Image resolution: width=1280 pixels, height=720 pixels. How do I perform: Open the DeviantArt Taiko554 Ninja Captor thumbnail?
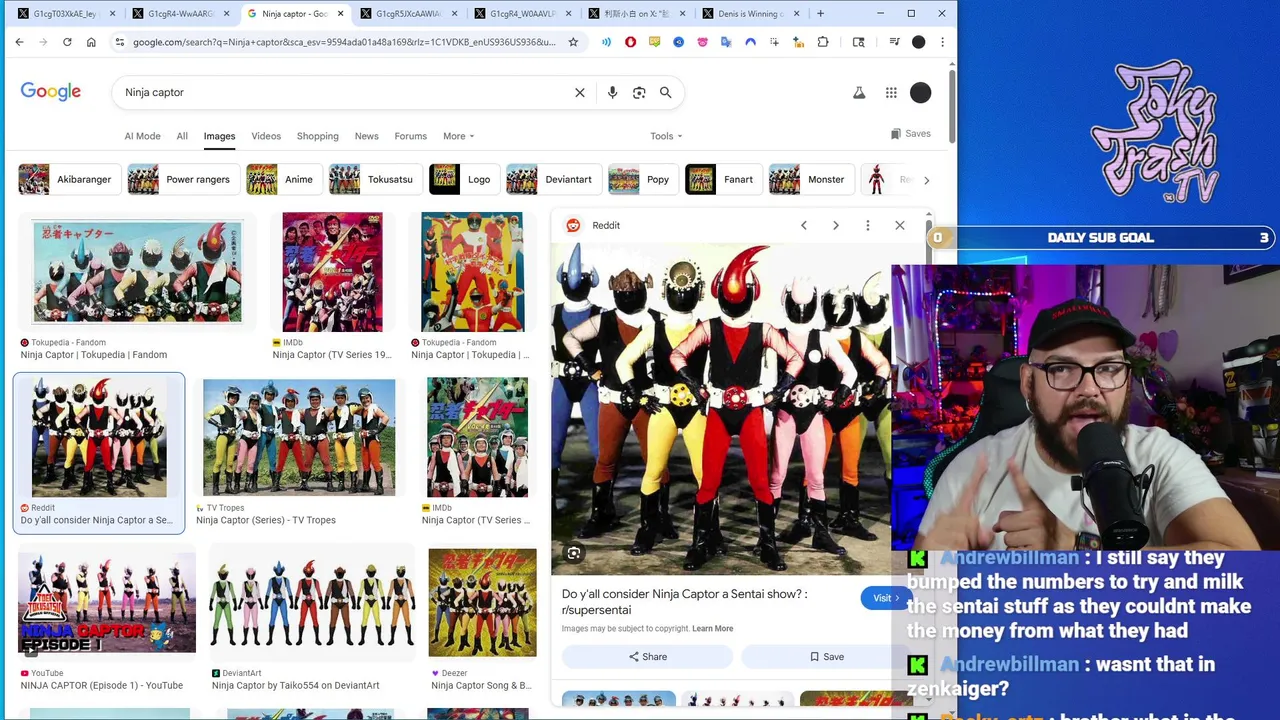(x=312, y=603)
